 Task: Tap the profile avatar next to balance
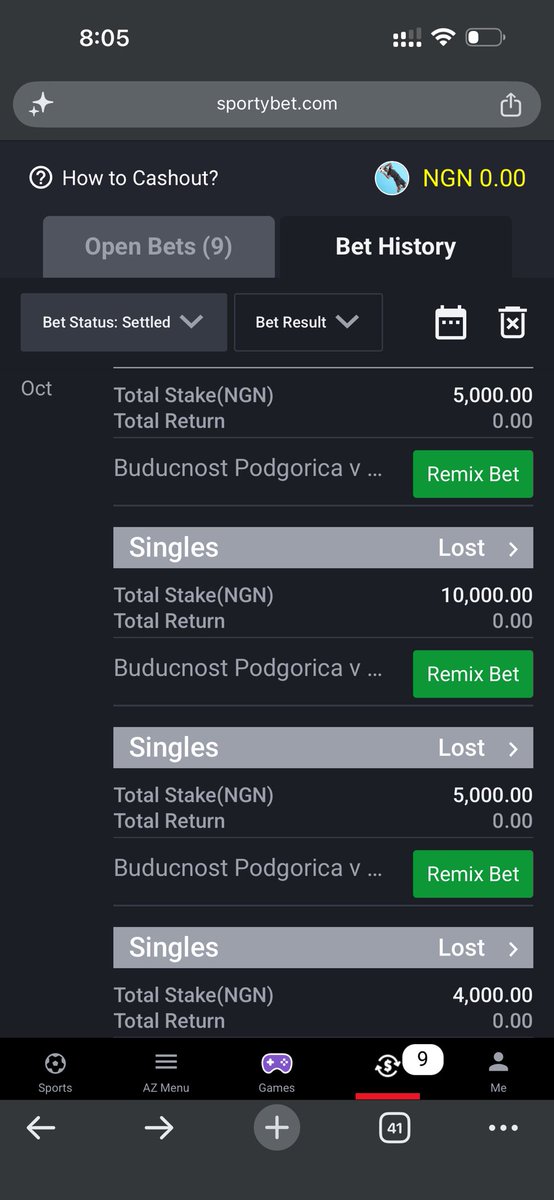pos(392,178)
